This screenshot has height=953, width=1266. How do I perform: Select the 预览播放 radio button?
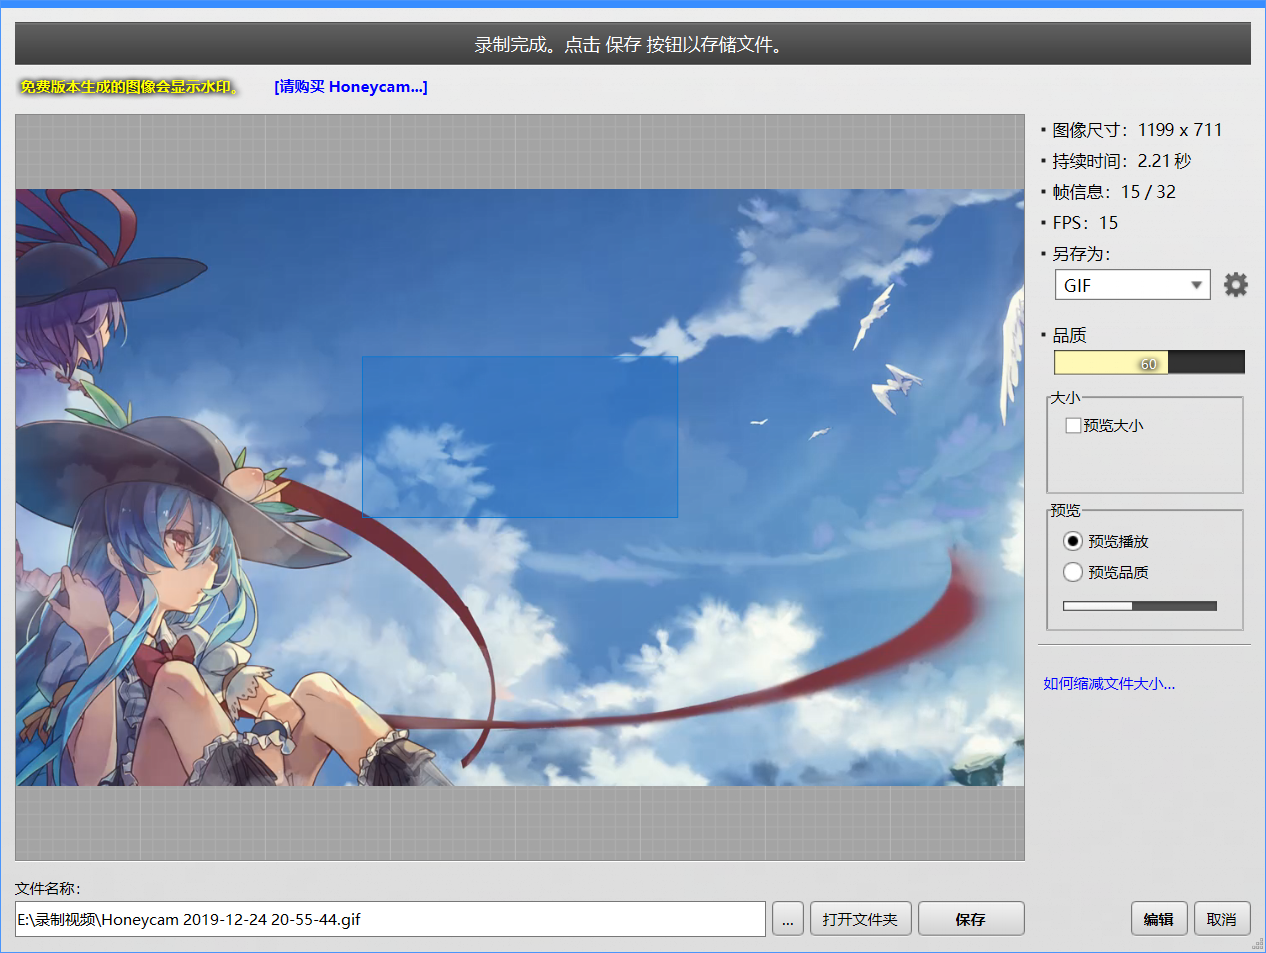tap(1073, 541)
